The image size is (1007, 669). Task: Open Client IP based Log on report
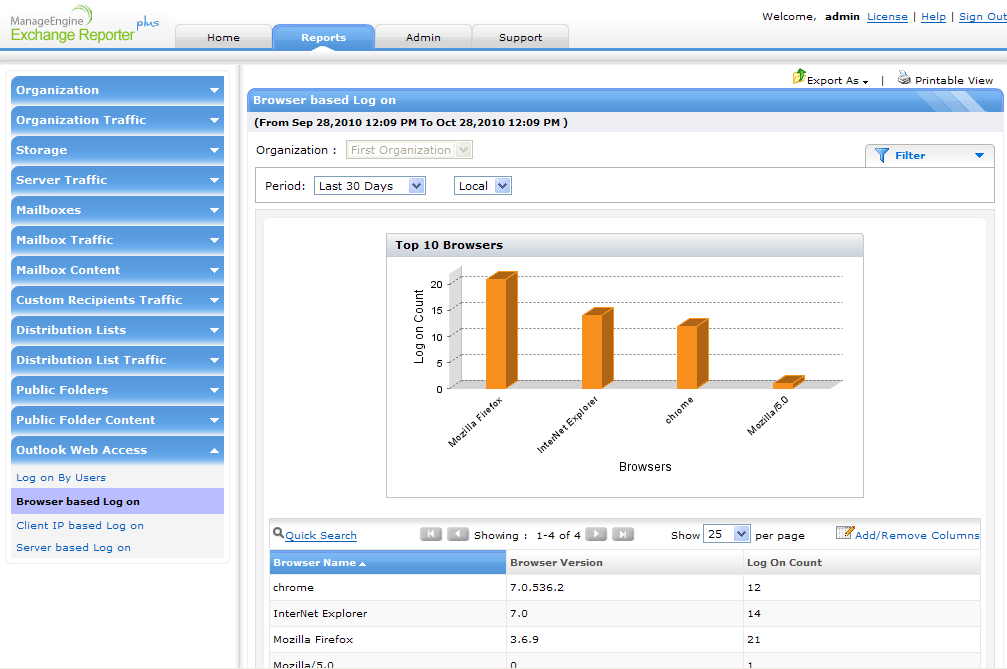point(80,525)
